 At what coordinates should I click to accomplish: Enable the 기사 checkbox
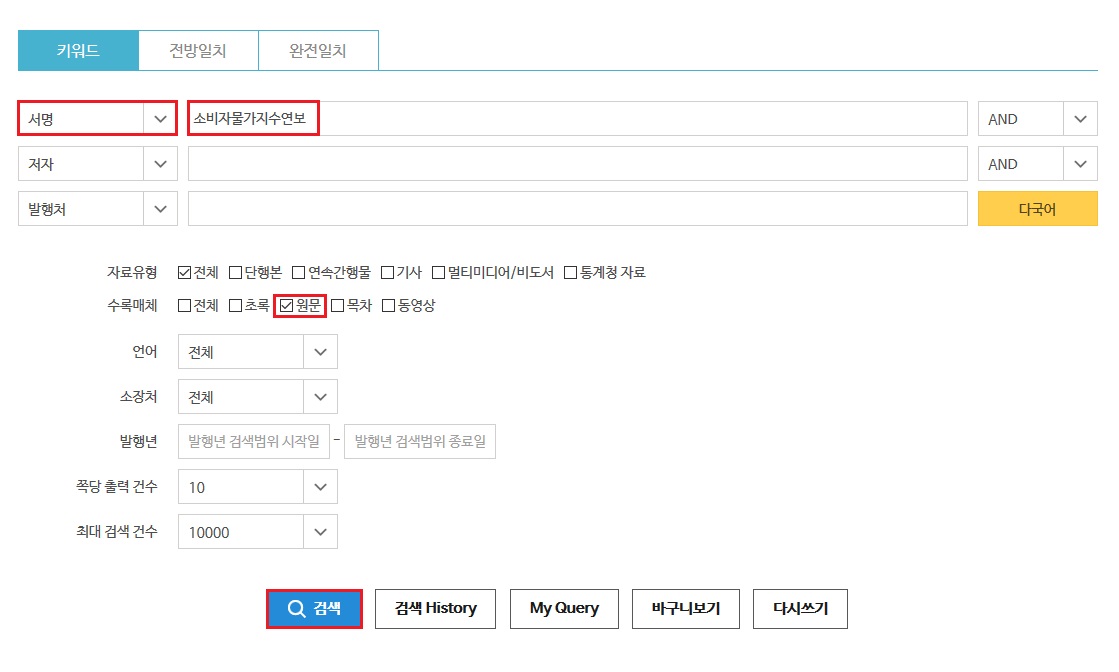click(386, 271)
